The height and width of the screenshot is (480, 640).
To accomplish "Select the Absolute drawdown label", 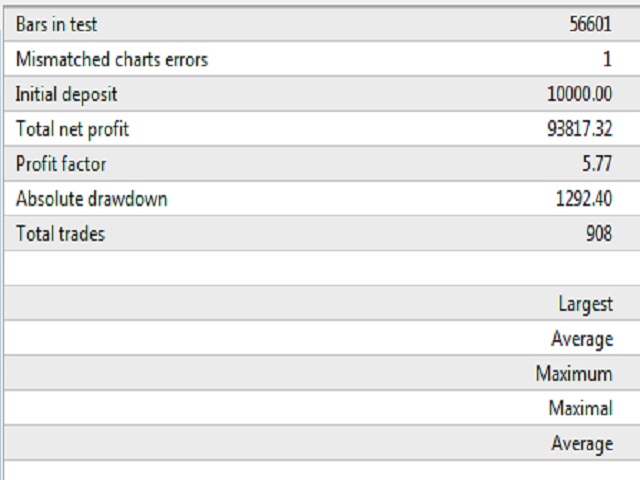I will tap(91, 199).
